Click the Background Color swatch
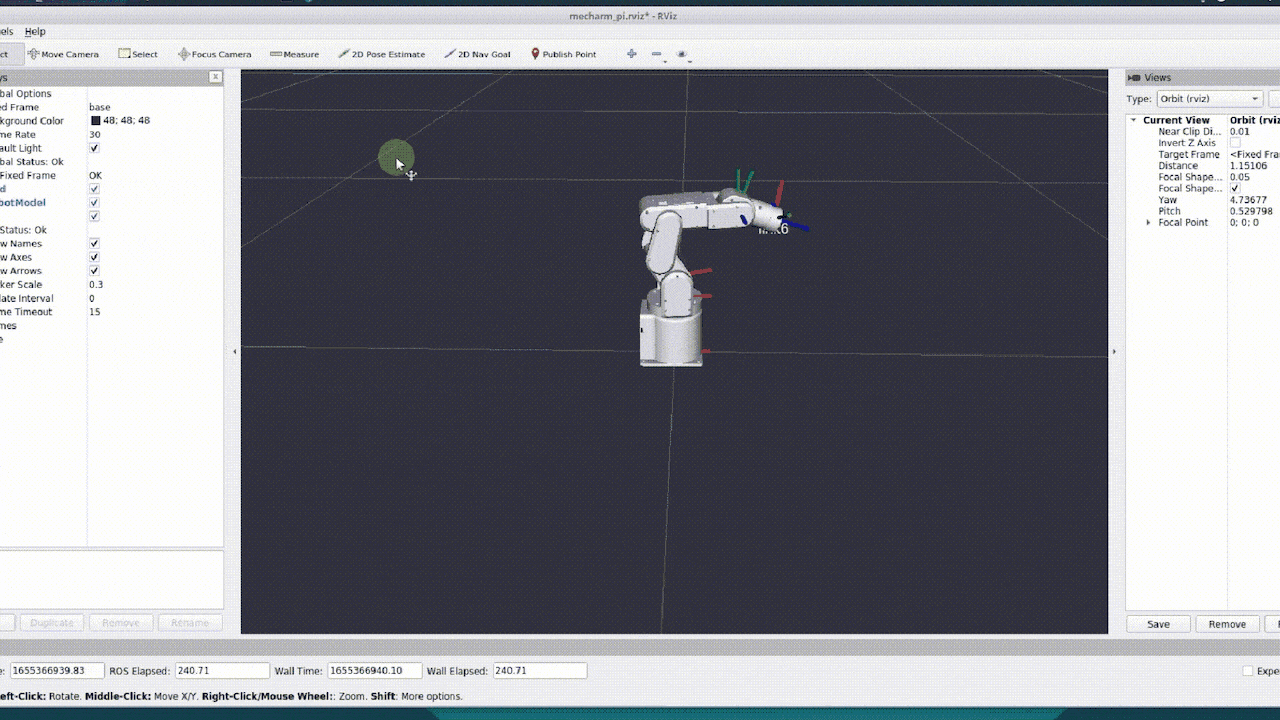Screen dimensions: 1280x720 click(x=96, y=121)
